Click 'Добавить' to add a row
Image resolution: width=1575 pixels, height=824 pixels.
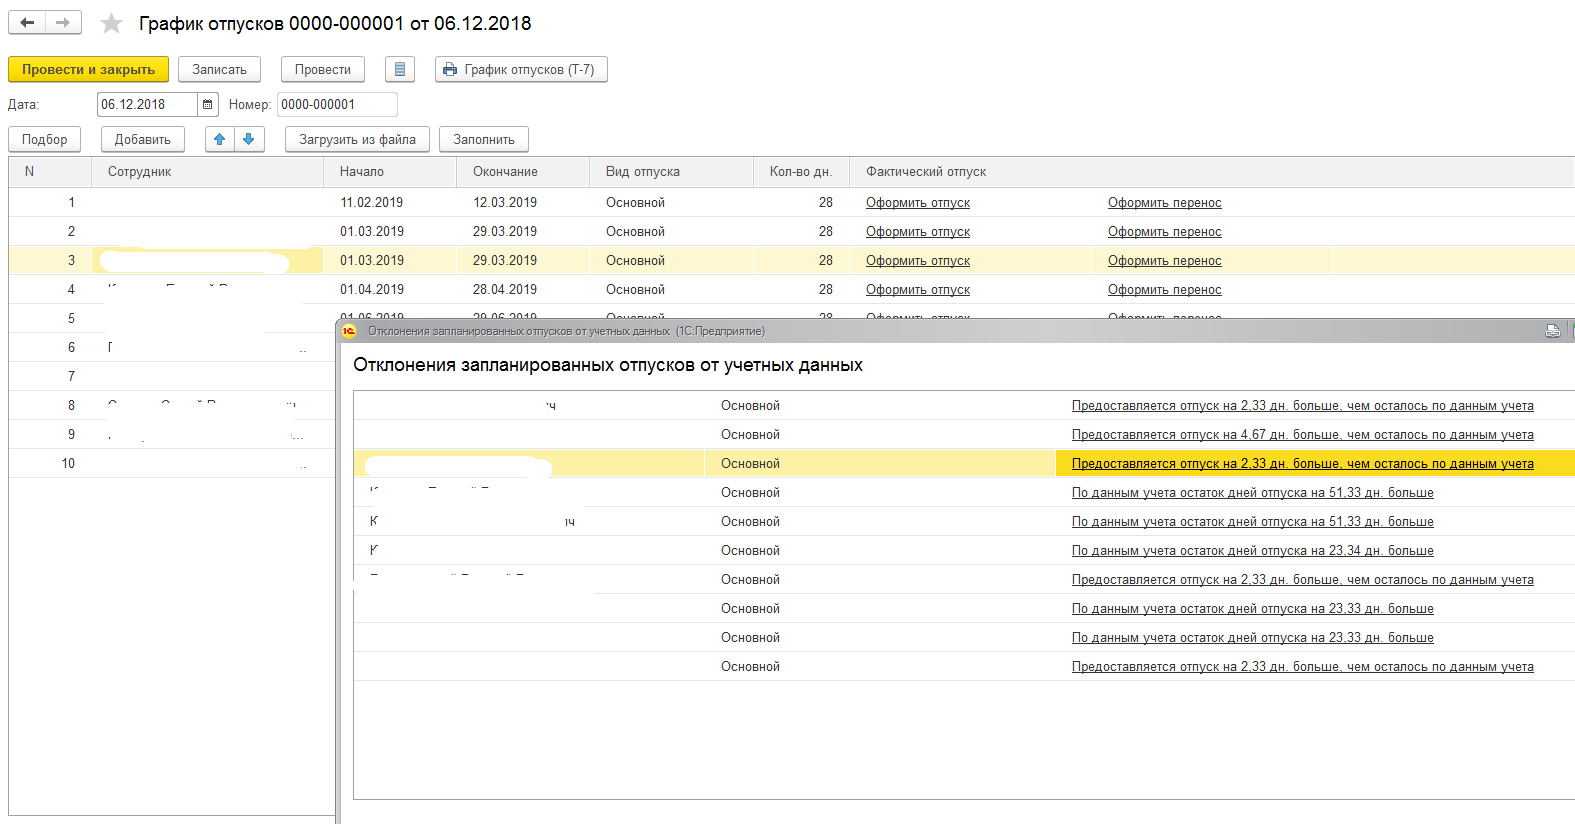click(x=142, y=139)
